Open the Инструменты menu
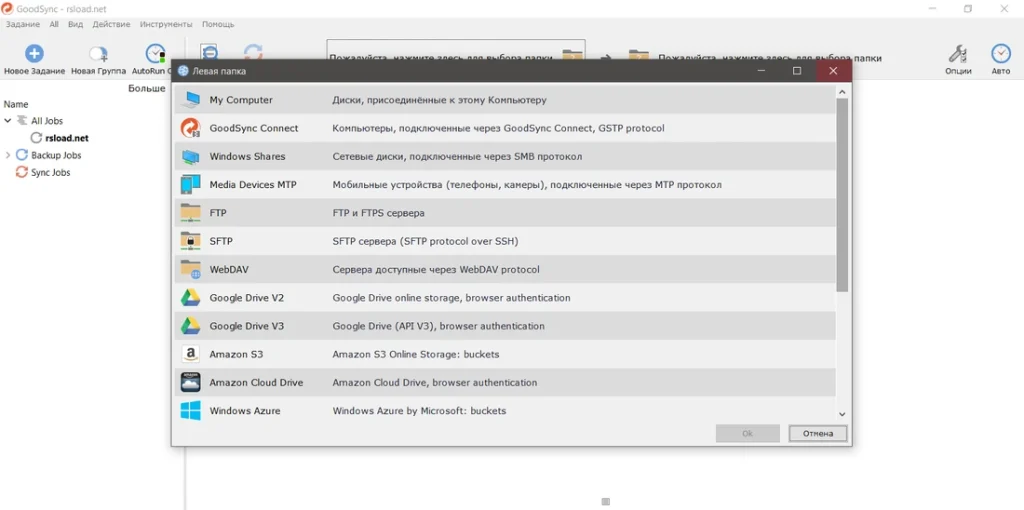This screenshot has width=1024, height=510. pyautogui.click(x=166, y=24)
